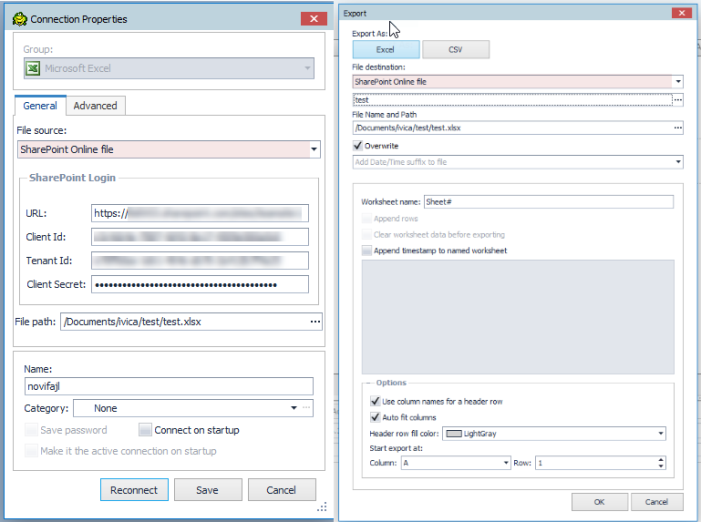
Task: Enable Append timestamp to named worksheet
Action: tap(367, 251)
